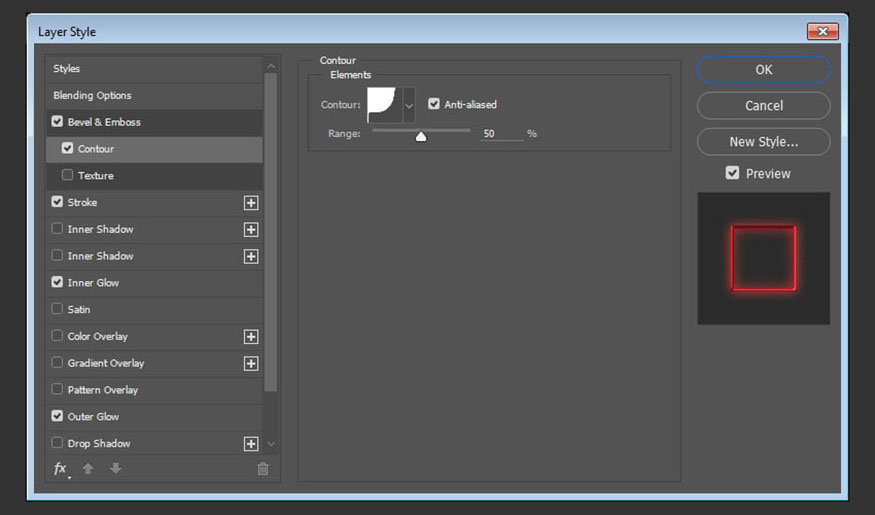
Task: Click the effects list scrollbar thumb
Action: (271, 233)
